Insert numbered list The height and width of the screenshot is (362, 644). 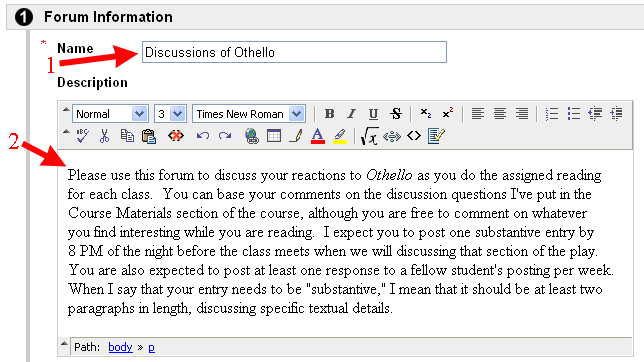[552, 113]
